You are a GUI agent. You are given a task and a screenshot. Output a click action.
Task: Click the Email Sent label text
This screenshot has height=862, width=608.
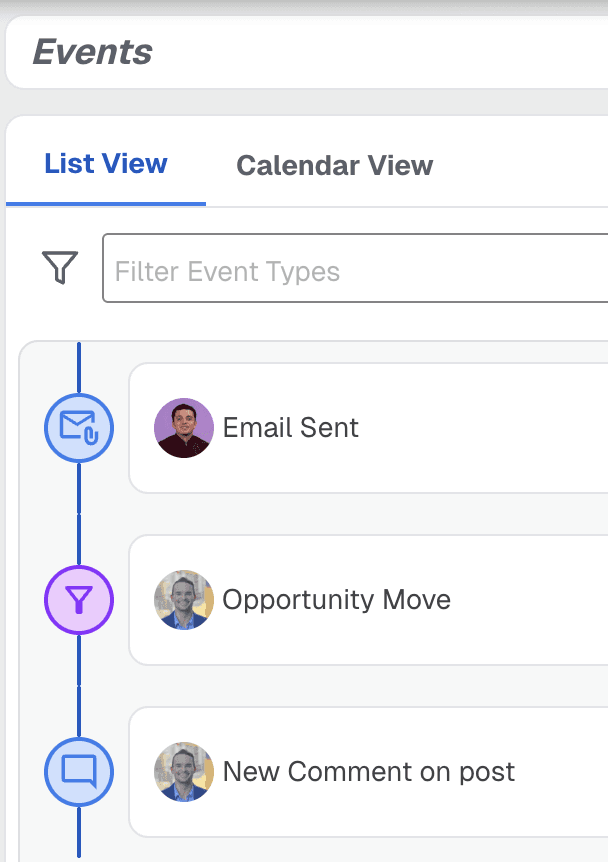pos(291,427)
